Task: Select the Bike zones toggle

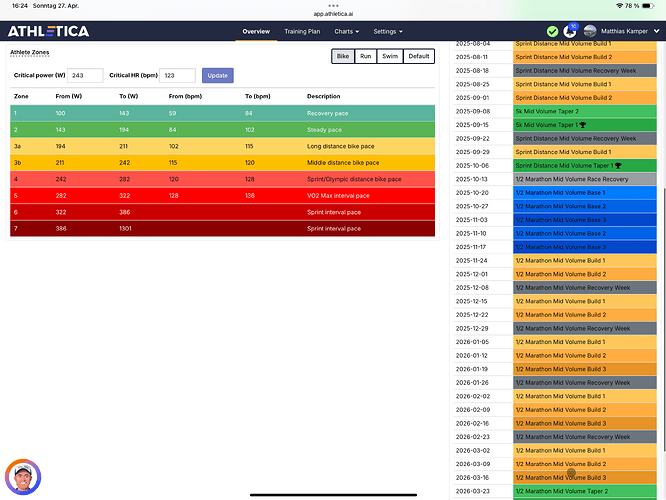Action: tap(343, 57)
